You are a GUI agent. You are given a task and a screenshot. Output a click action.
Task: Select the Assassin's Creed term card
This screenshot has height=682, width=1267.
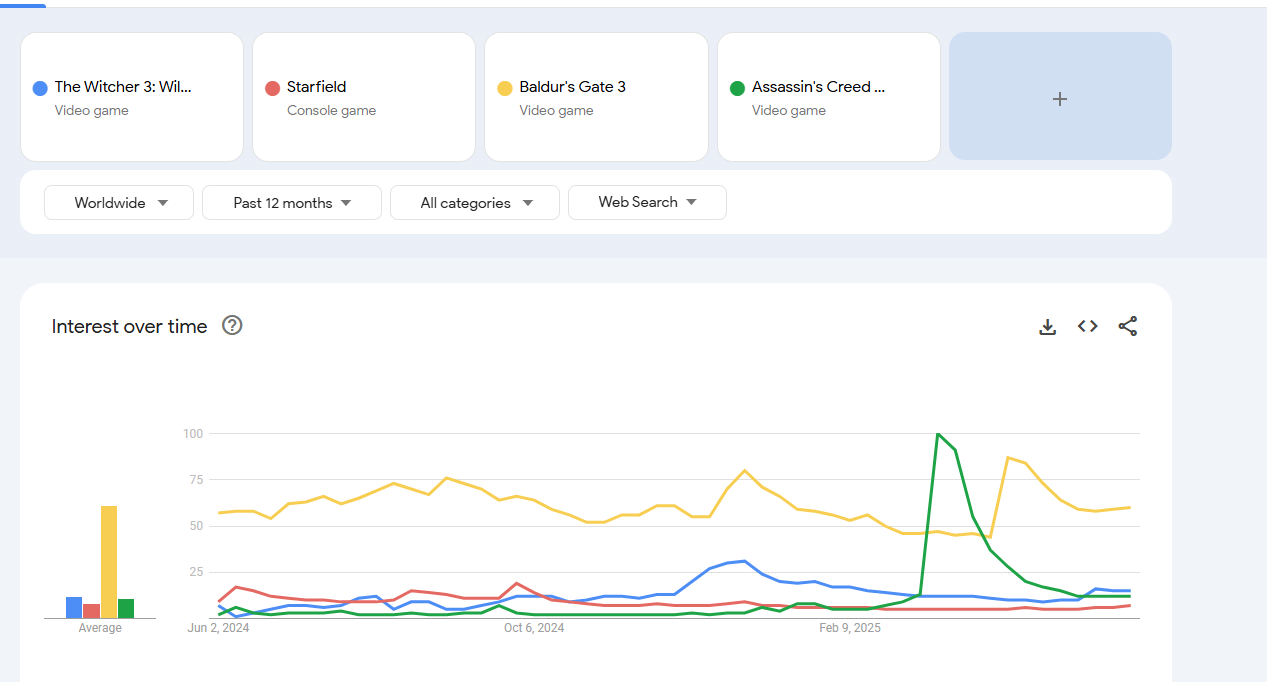pyautogui.click(x=829, y=97)
